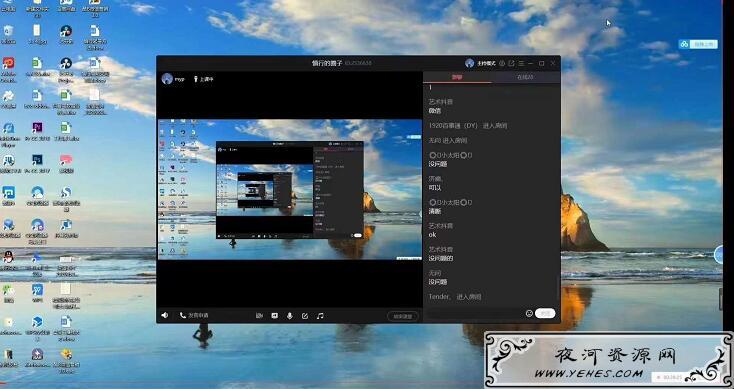Mute the speaker volume icon
The height and width of the screenshot is (389, 734).
coord(165,316)
